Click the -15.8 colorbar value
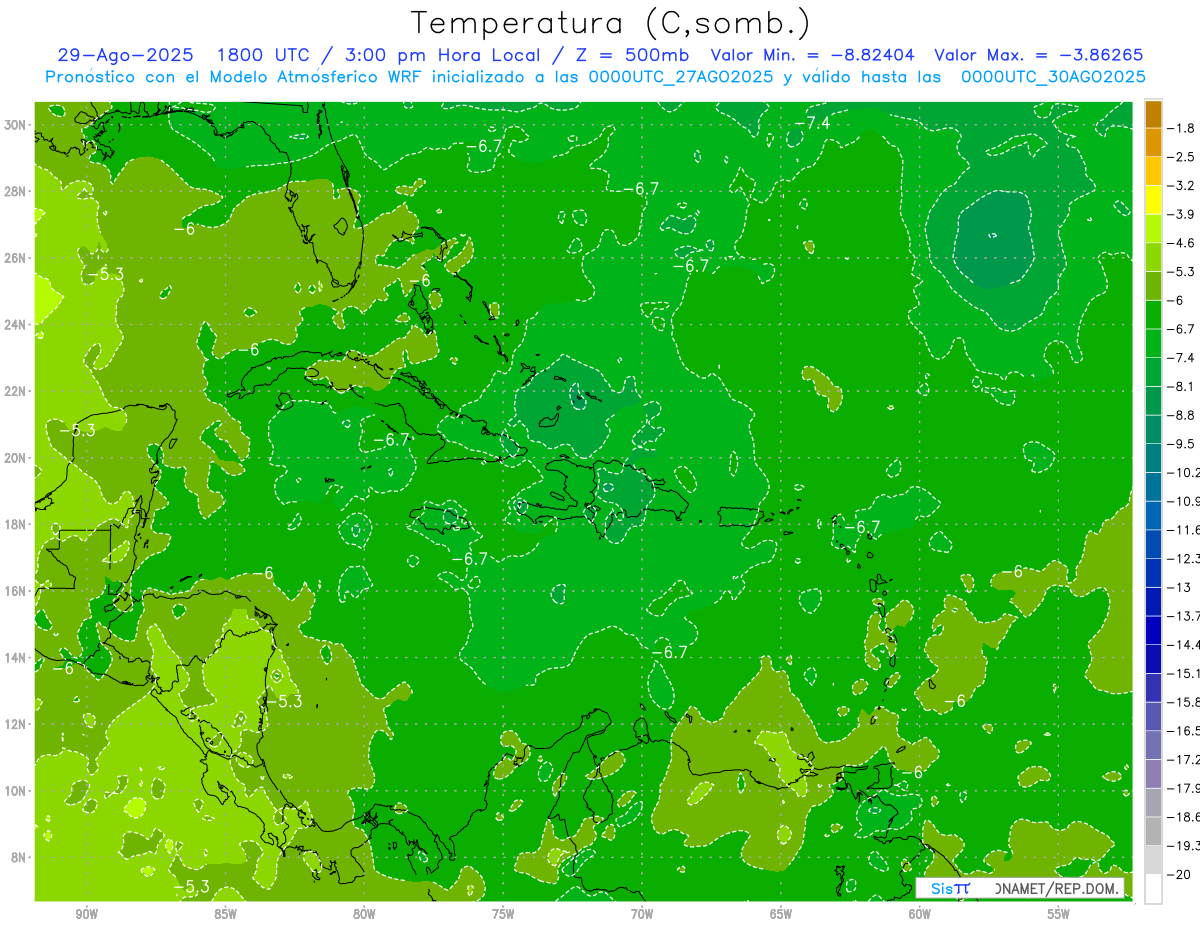The width and height of the screenshot is (1200, 927). 1184,702
